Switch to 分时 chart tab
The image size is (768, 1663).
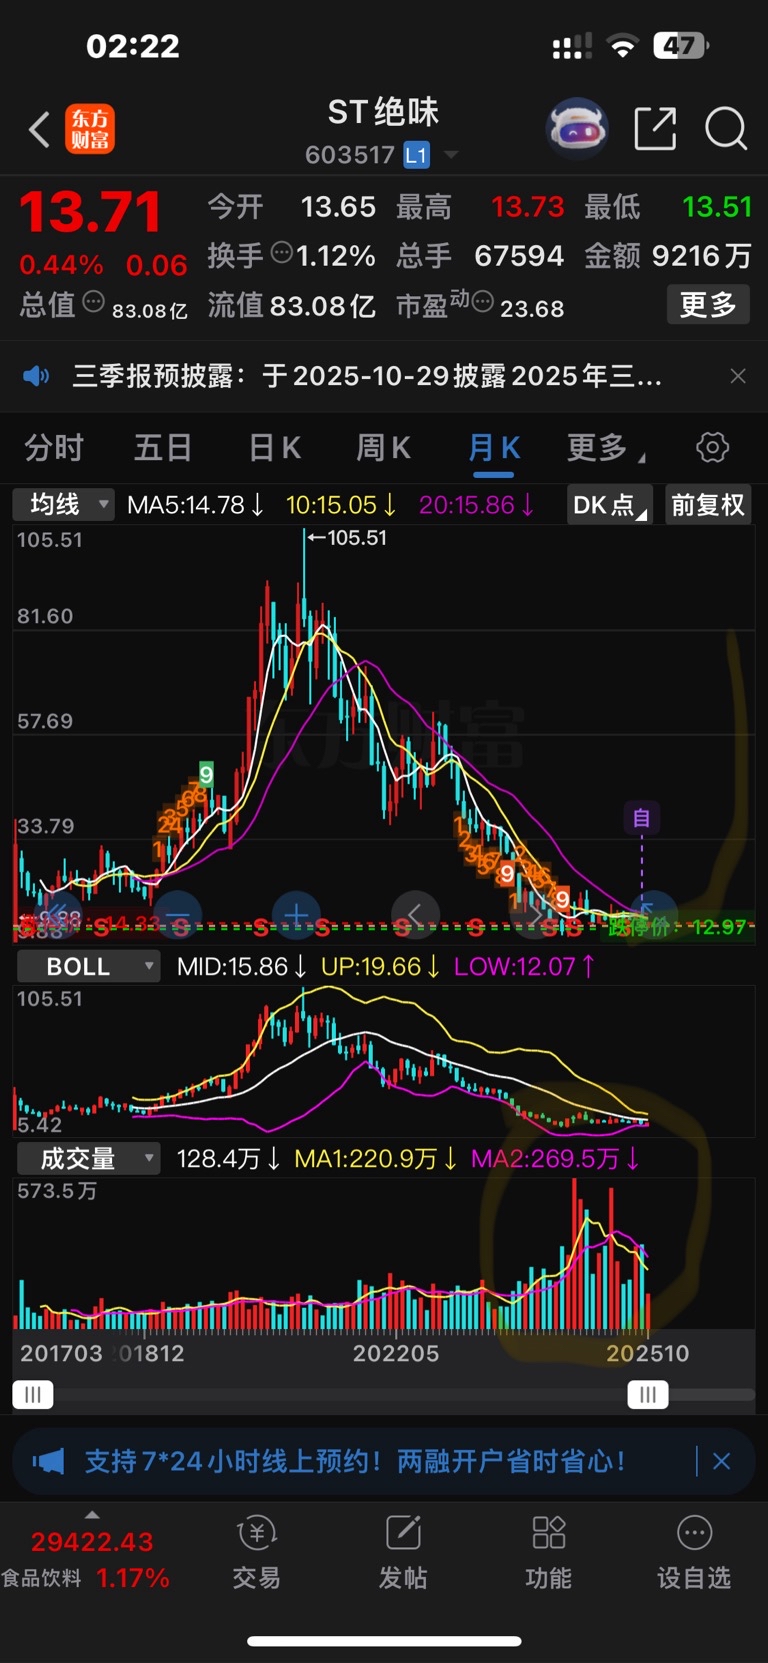(x=54, y=447)
